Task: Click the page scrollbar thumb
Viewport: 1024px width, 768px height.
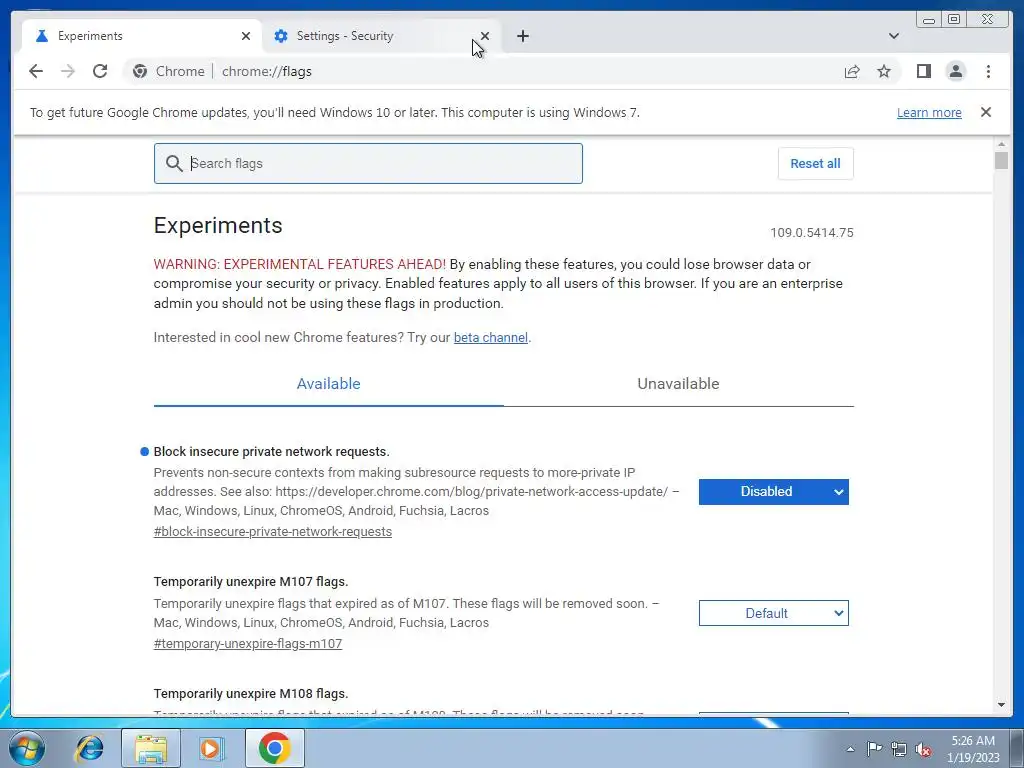Action: pos(1001,160)
